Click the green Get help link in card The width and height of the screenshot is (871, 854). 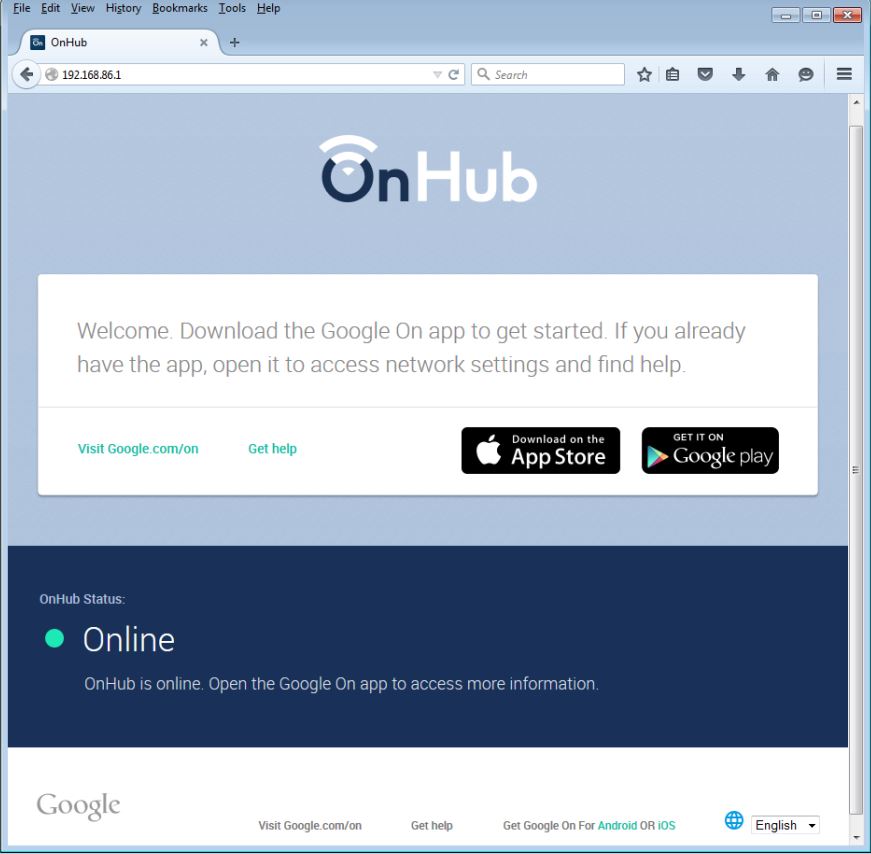(x=272, y=448)
